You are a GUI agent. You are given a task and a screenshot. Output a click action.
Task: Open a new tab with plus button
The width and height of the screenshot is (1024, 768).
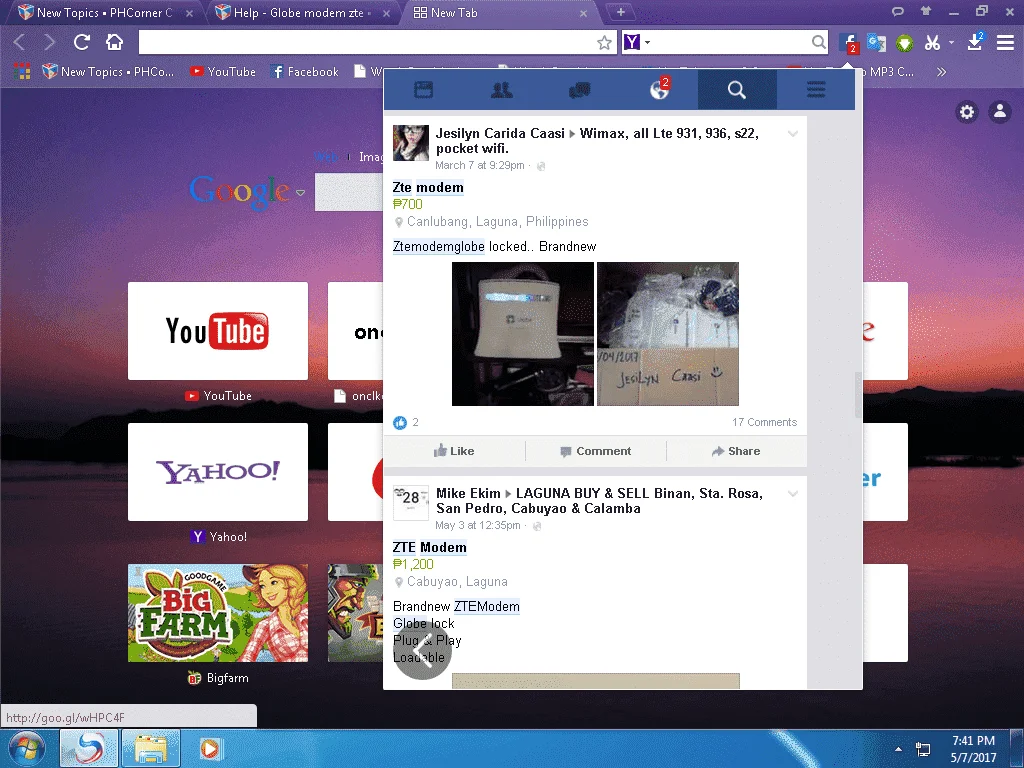click(x=620, y=12)
